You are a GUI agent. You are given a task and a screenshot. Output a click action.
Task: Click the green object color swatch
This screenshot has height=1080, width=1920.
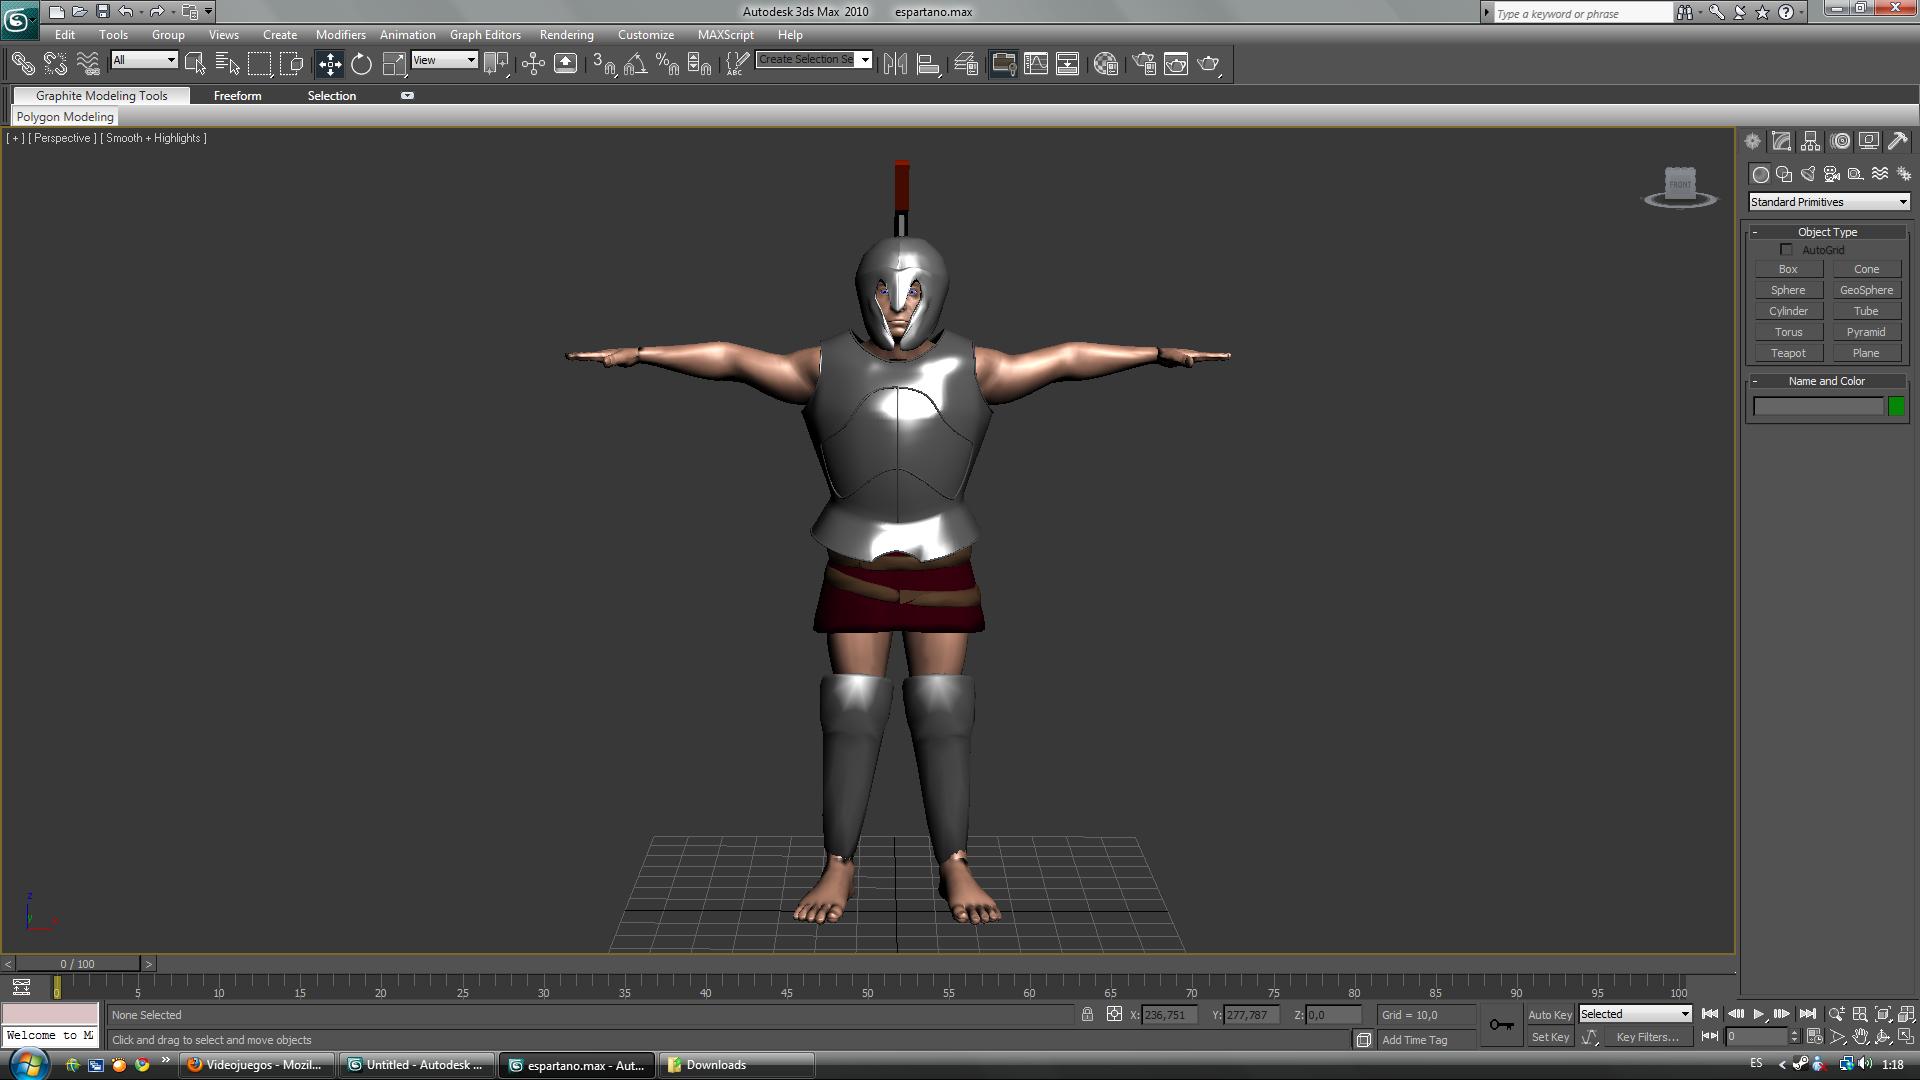(x=1896, y=406)
